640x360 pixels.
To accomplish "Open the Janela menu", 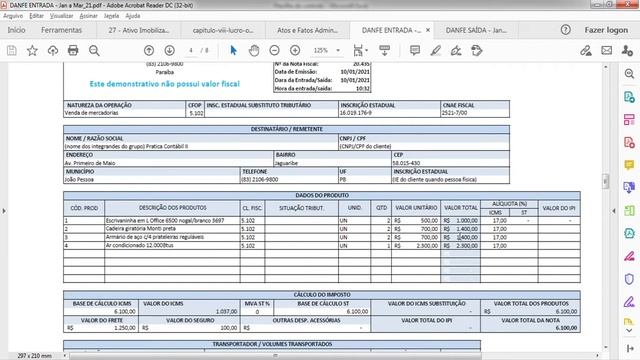I will point(111,16).
